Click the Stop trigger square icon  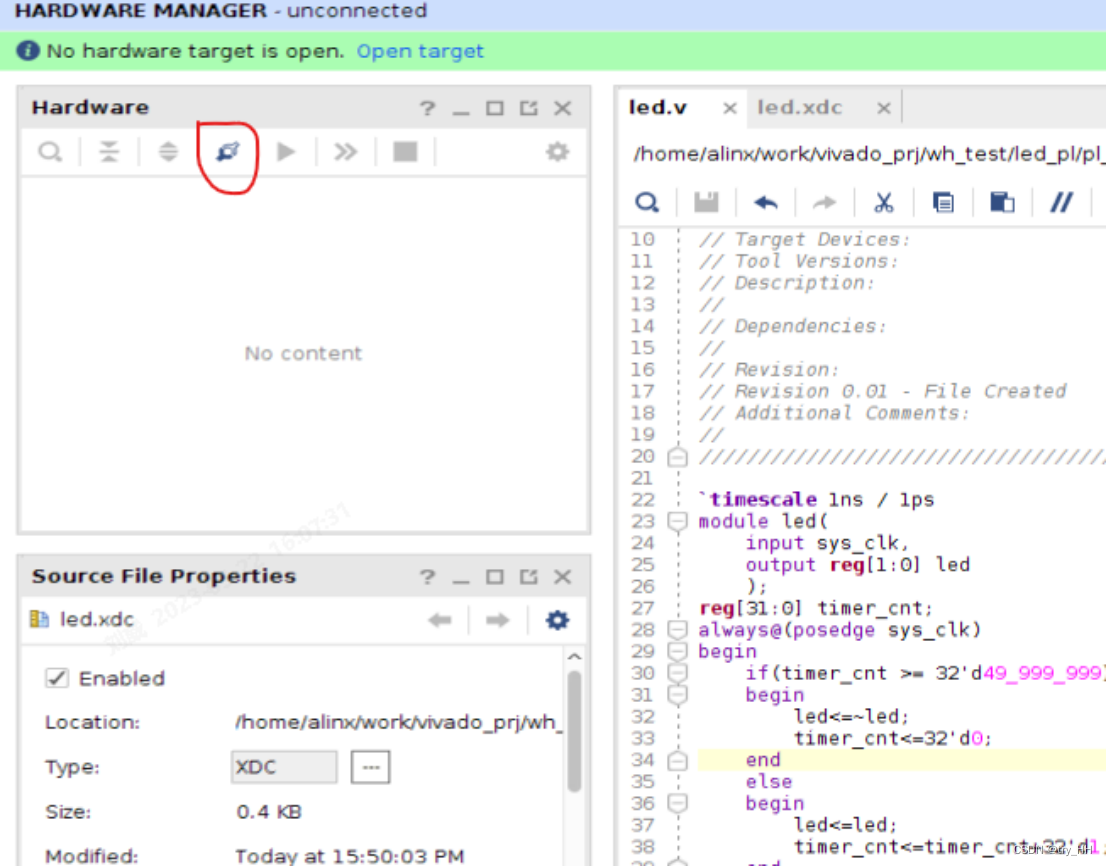tap(405, 151)
